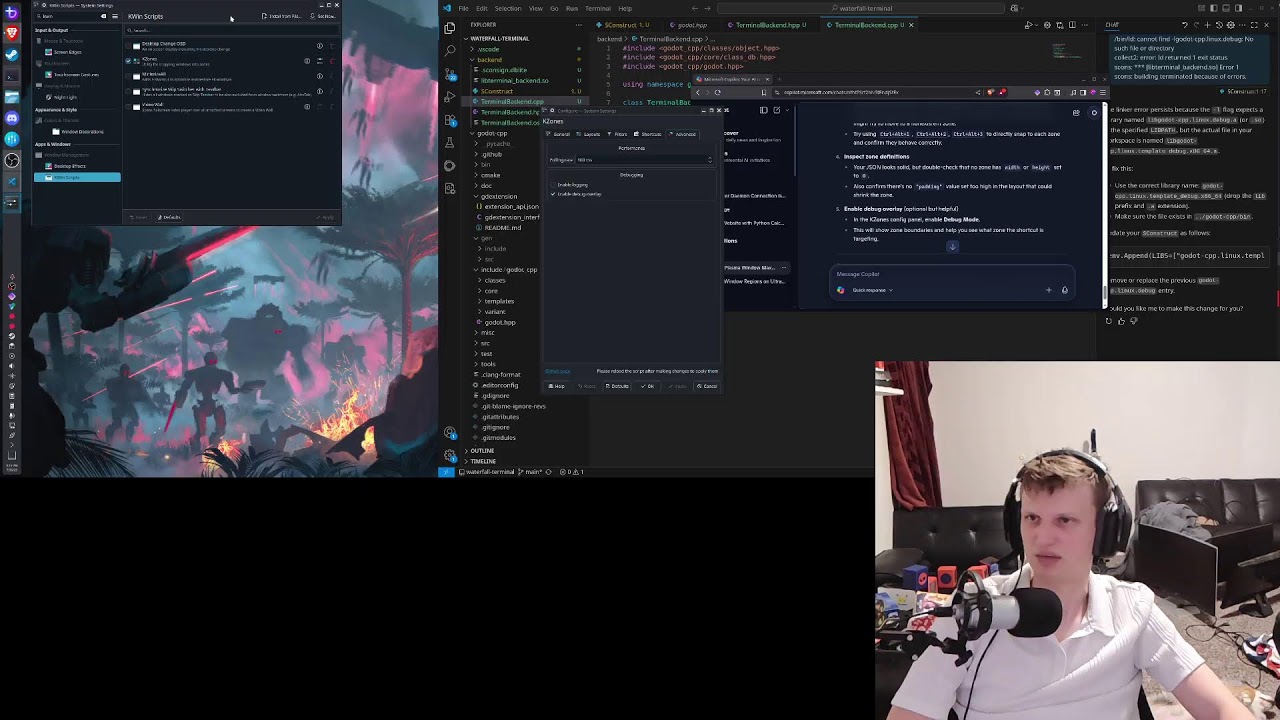1280x720 pixels.
Task: Click Defaults in KZones configure dialog
Action: [617, 386]
